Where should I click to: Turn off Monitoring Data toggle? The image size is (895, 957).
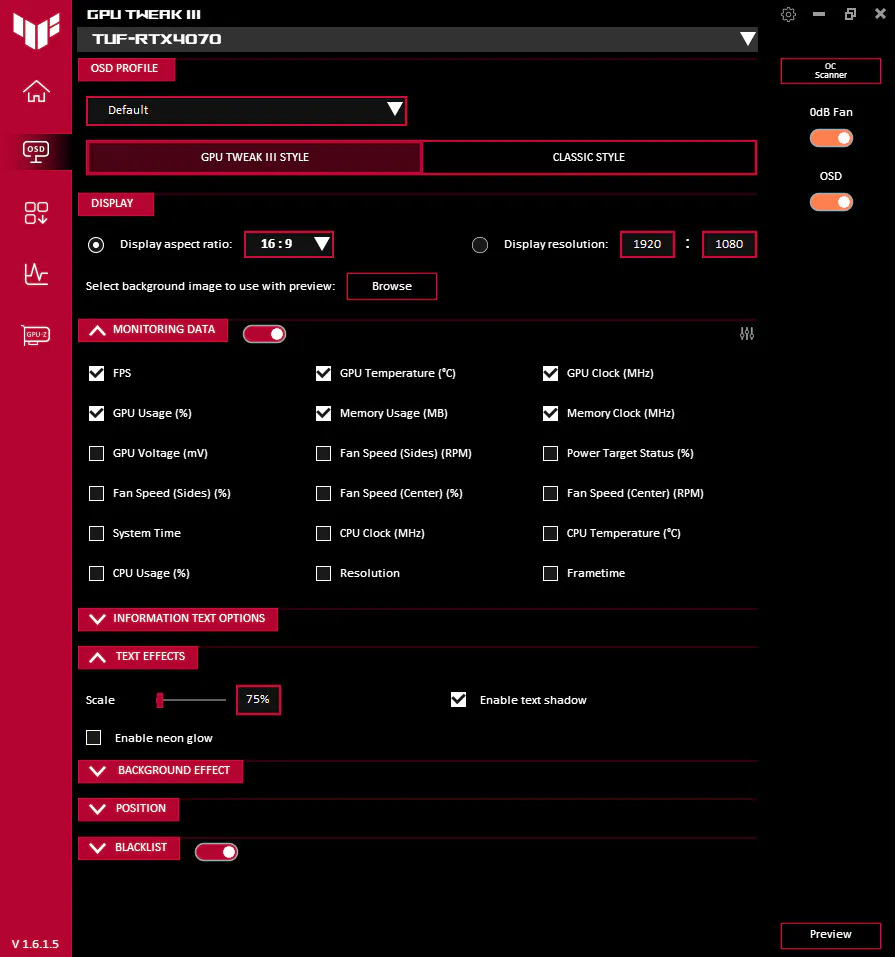tap(264, 334)
